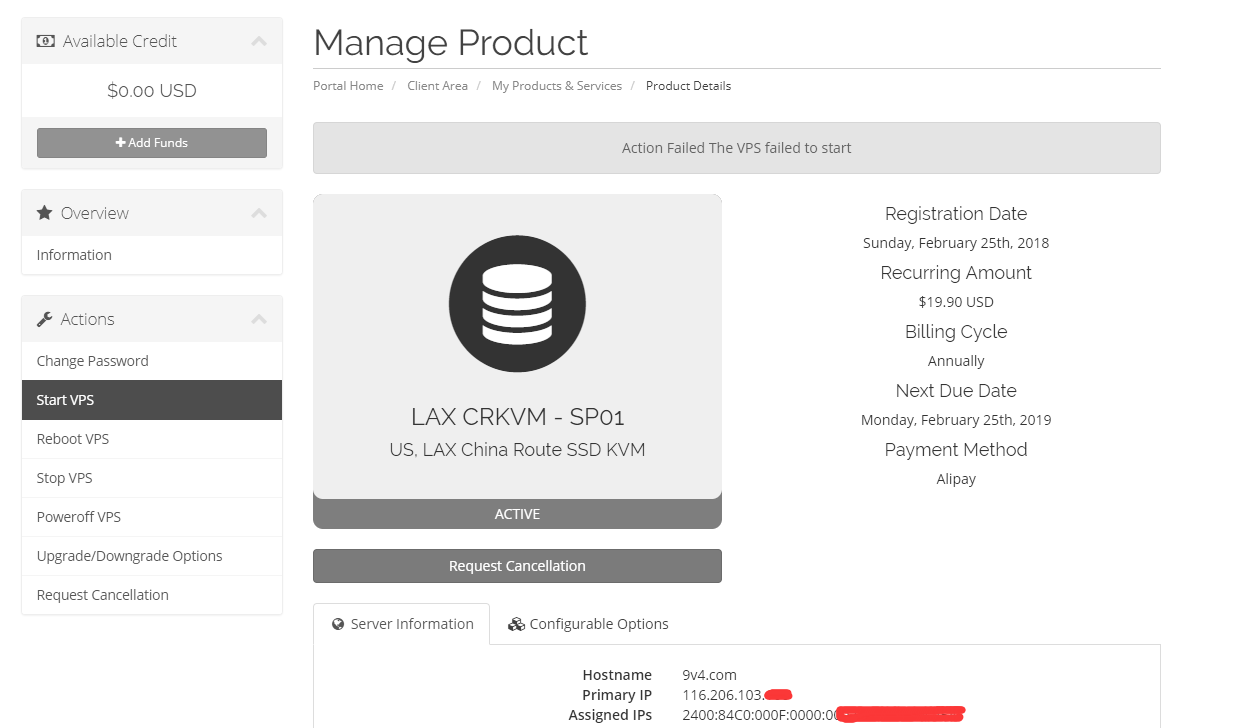Select Stop VPS action
1258x728 pixels.
click(64, 478)
